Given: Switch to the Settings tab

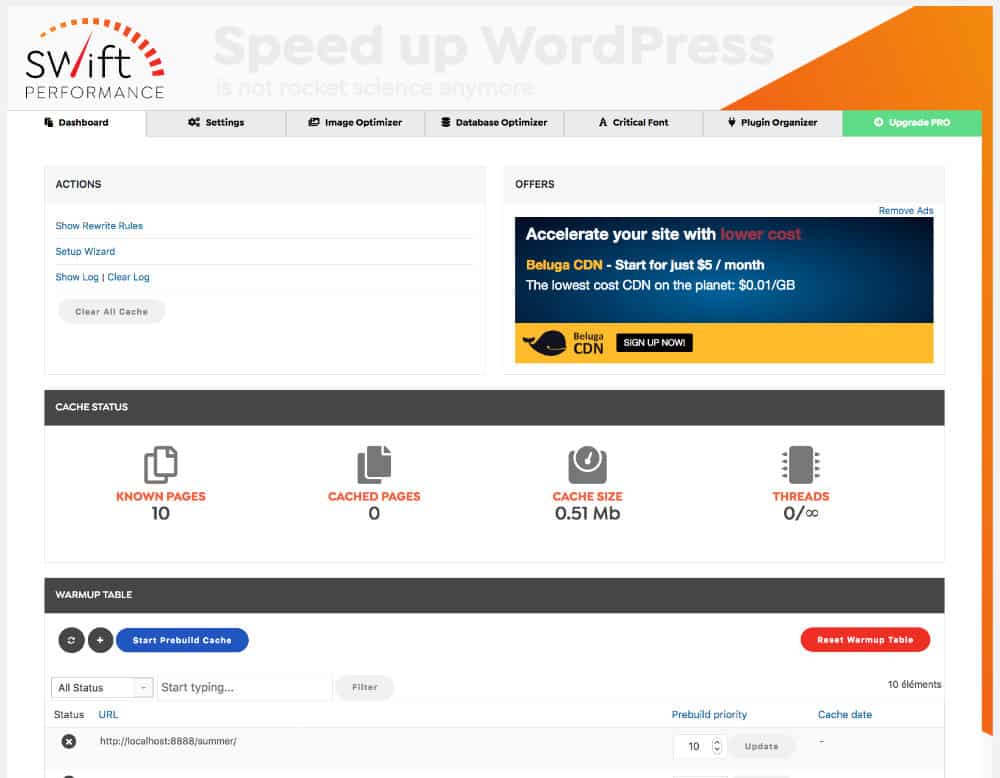Looking at the screenshot, I should point(216,123).
